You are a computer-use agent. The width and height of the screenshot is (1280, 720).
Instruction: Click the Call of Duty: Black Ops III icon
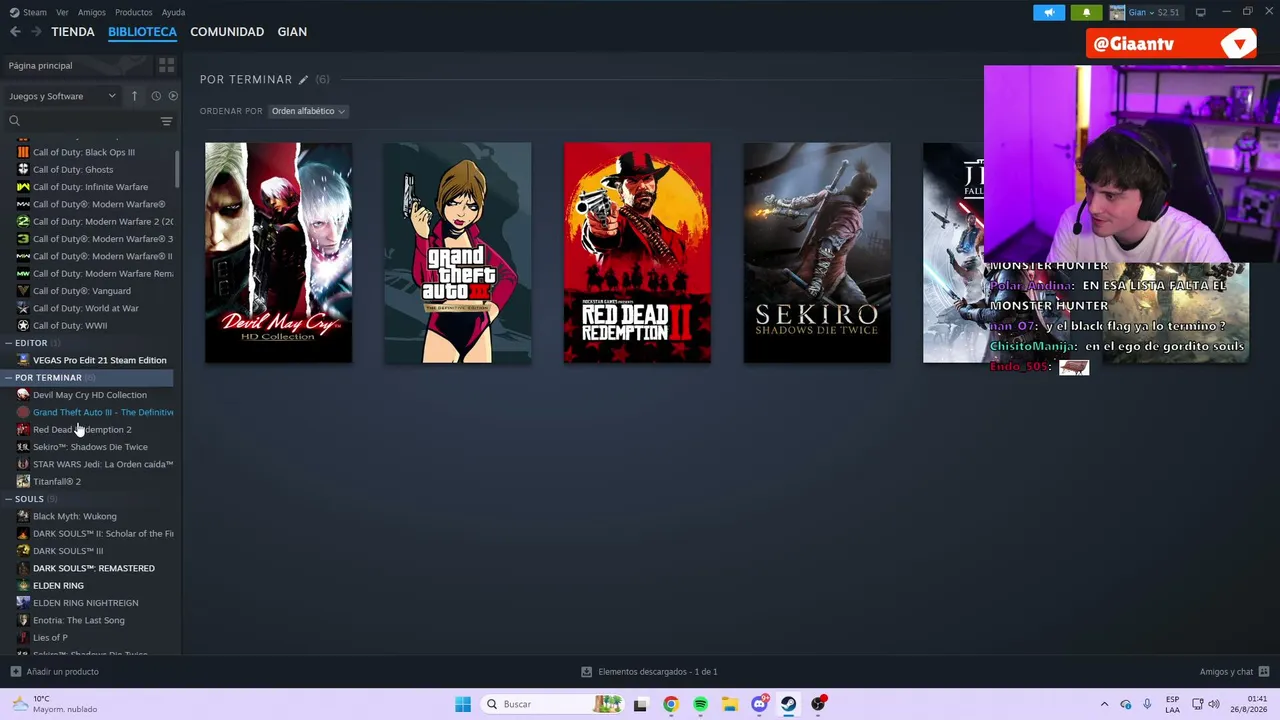pyautogui.click(x=23, y=152)
